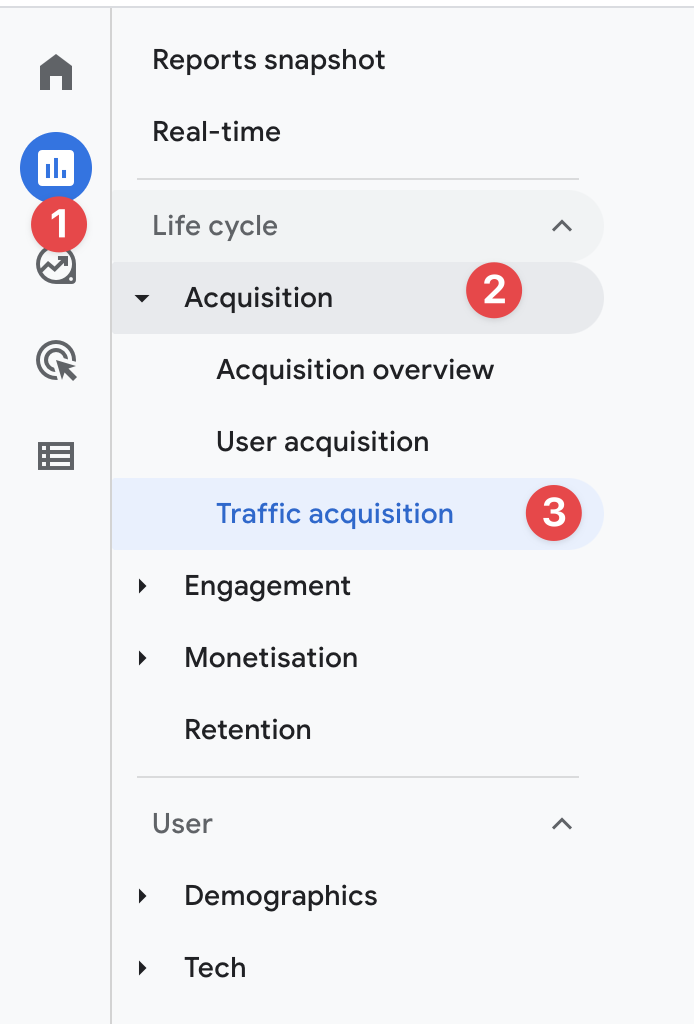This screenshot has height=1024, width=694.
Task: Open the Advertising cursor target icon
Action: point(56,360)
